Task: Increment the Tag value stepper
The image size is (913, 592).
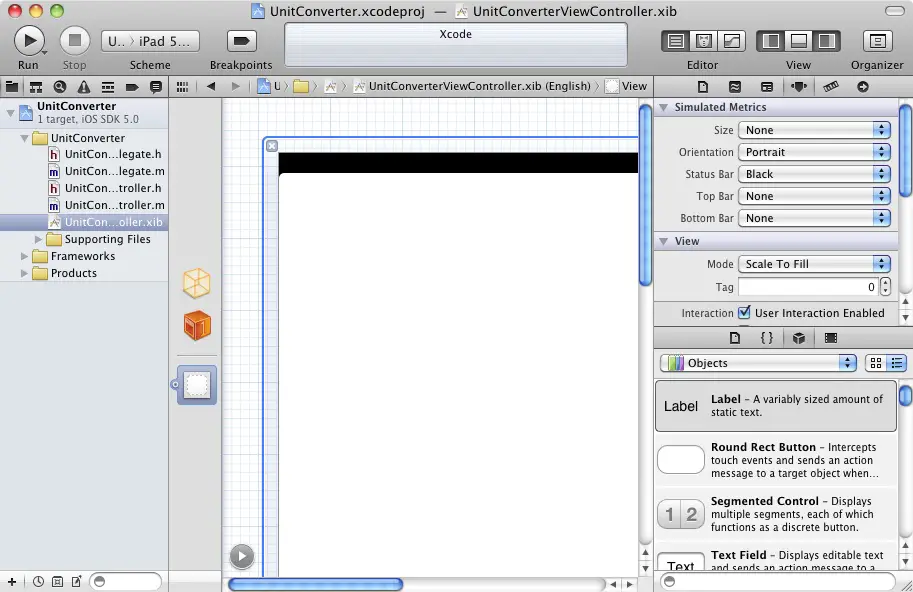Action: coord(886,283)
